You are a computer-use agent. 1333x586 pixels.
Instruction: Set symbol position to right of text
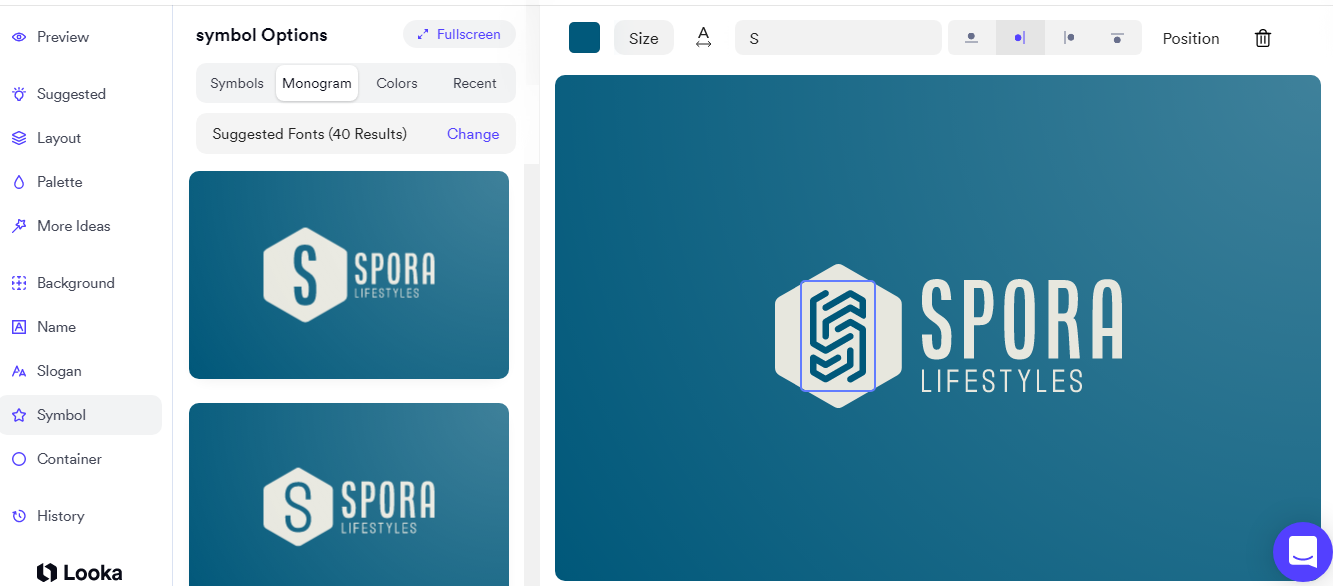tap(1069, 37)
